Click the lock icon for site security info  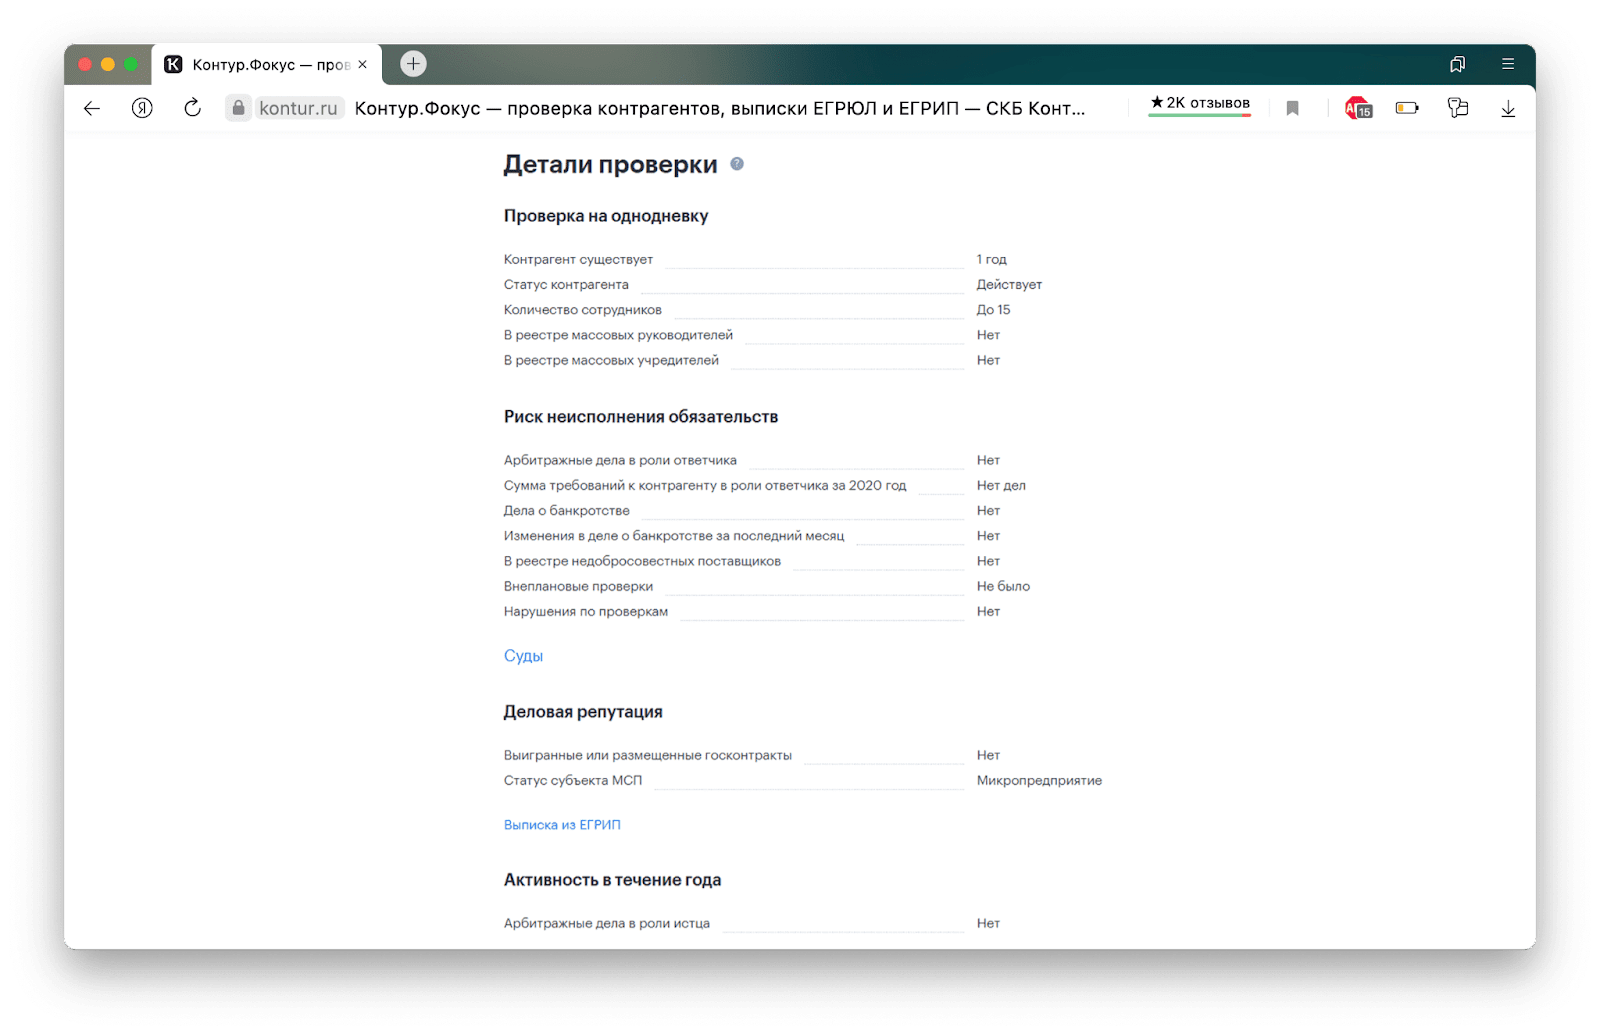(238, 108)
